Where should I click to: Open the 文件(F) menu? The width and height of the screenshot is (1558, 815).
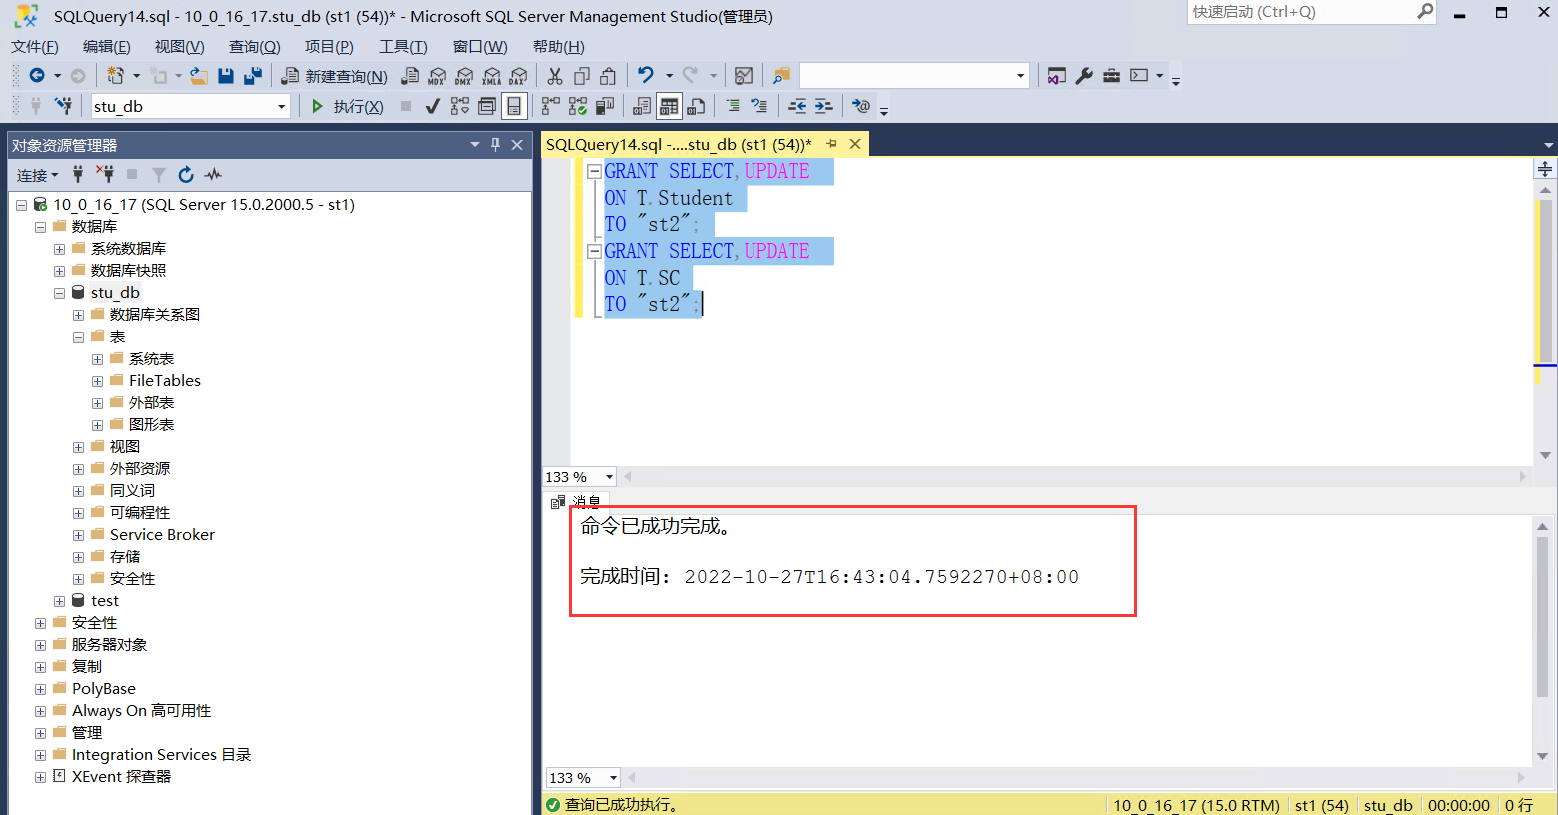[35, 47]
